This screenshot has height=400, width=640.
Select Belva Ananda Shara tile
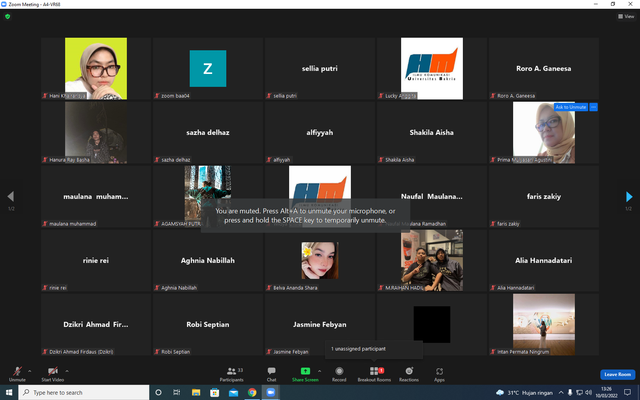coord(320,260)
